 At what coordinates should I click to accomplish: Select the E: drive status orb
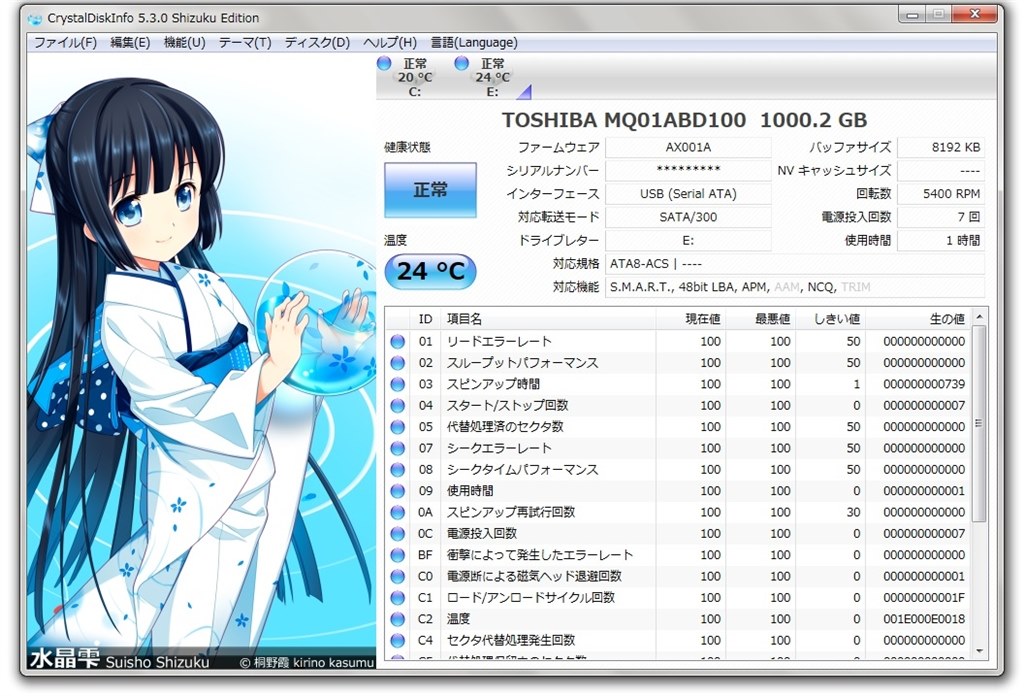click(x=462, y=64)
